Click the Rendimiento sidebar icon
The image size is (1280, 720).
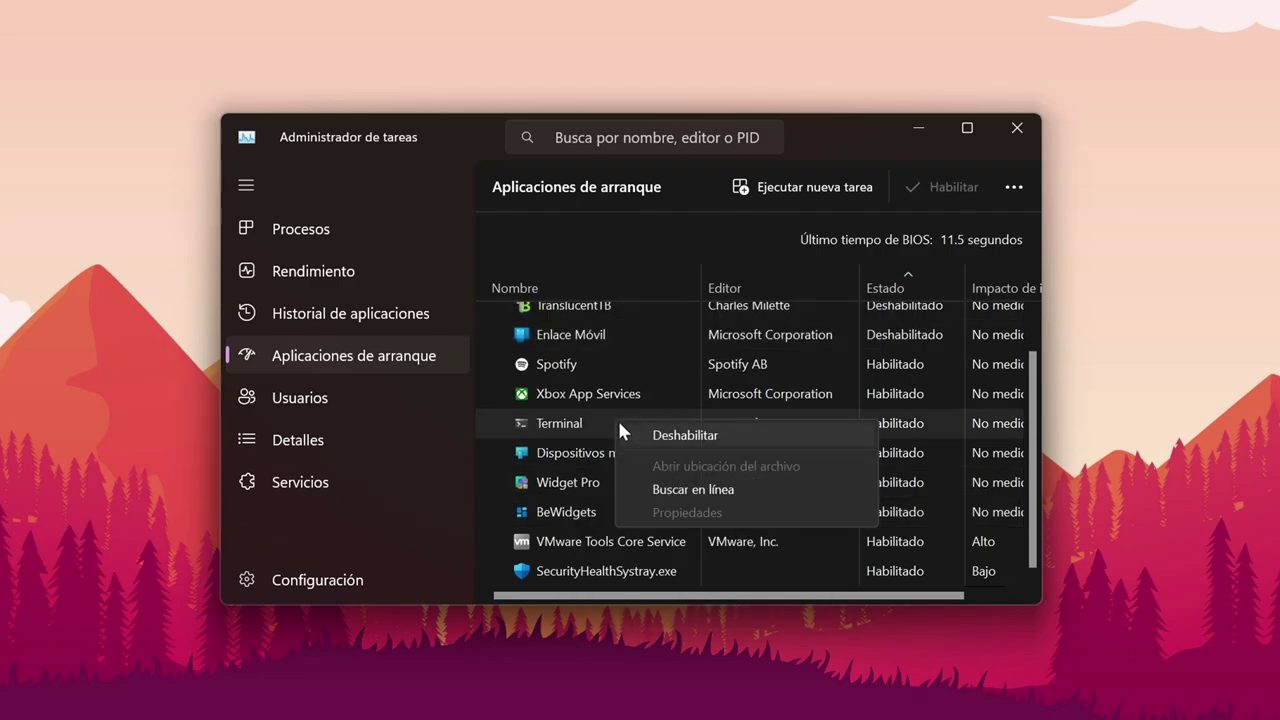[x=246, y=270]
